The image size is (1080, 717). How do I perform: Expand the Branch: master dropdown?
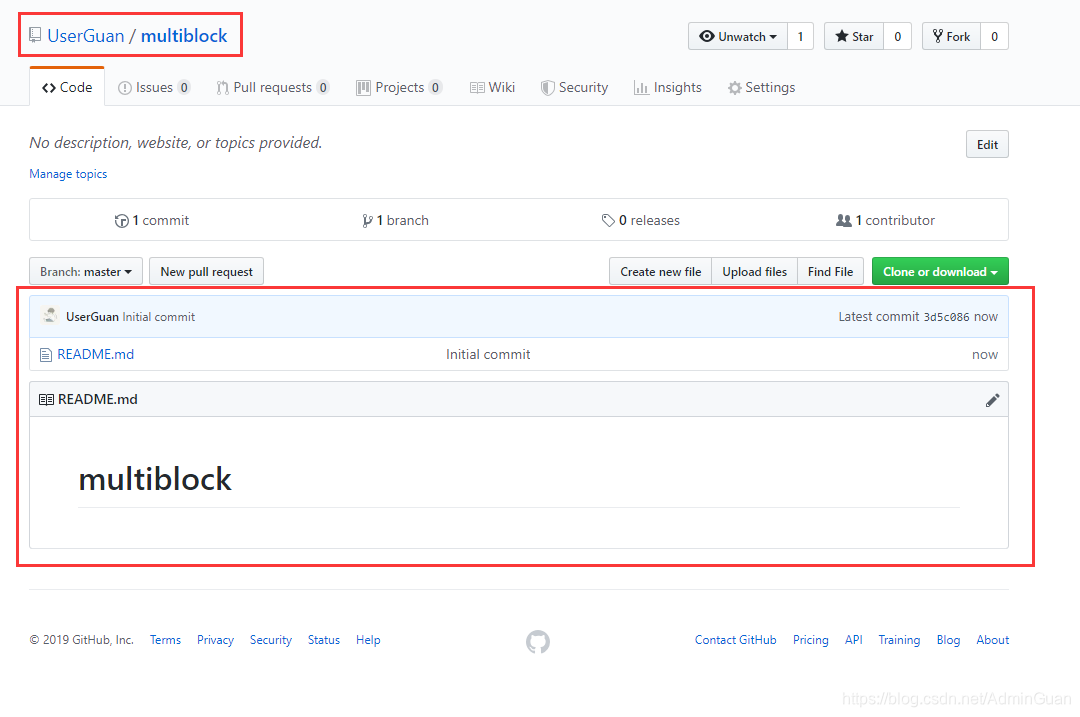point(86,271)
